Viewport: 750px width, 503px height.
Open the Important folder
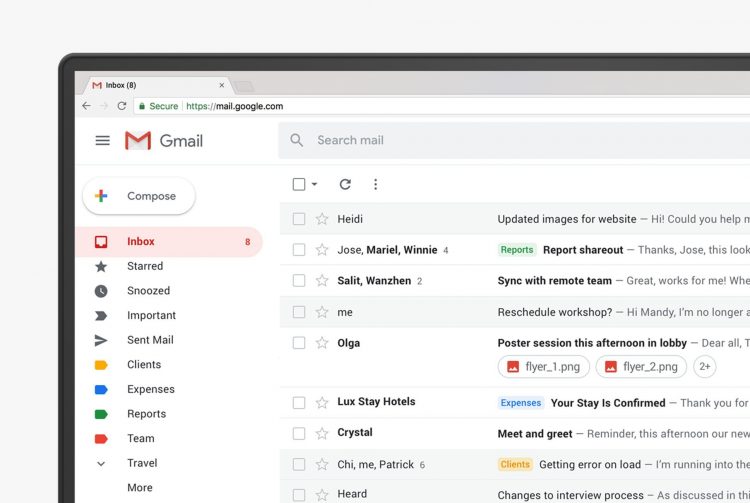(x=151, y=315)
